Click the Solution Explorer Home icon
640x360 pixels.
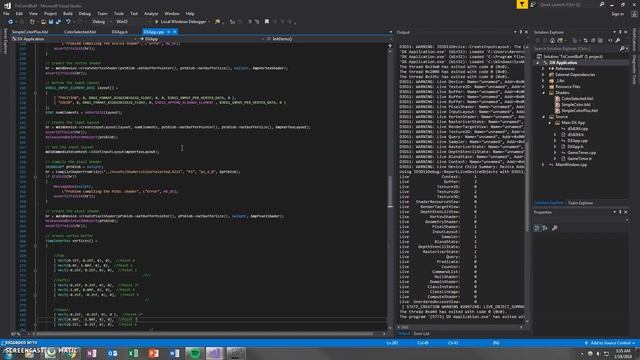(552, 40)
